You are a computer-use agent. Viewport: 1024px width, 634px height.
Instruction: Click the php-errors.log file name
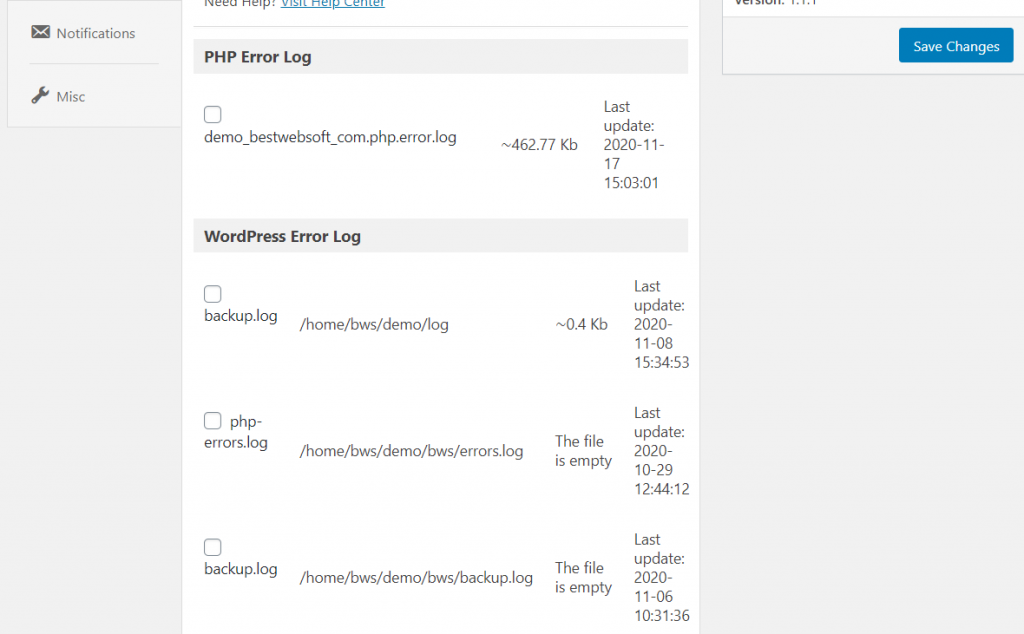coord(236,432)
